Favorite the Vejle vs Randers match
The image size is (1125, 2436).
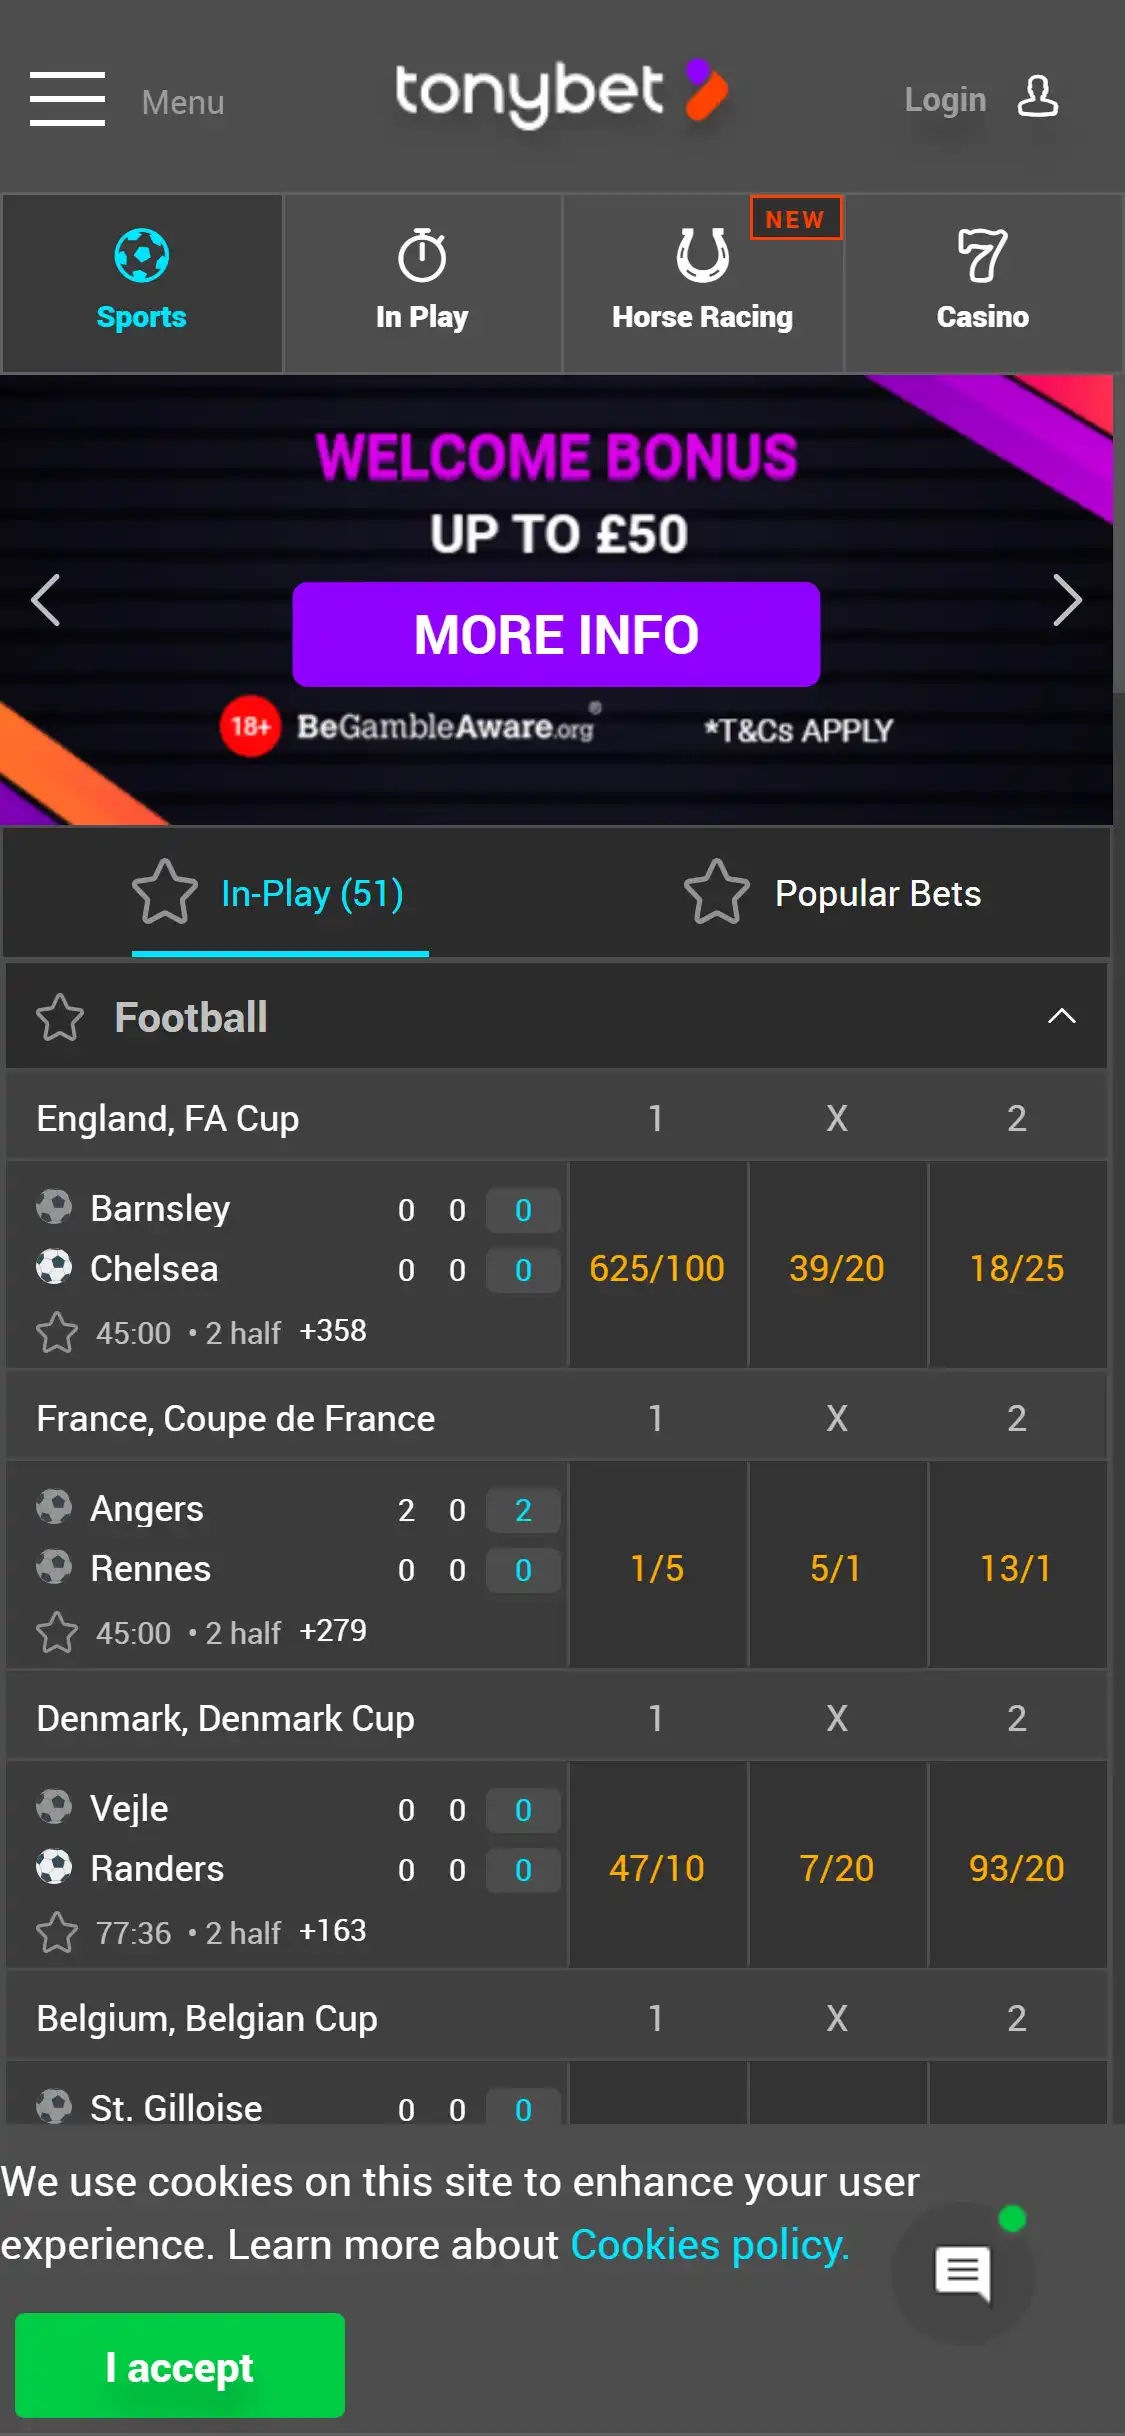[x=57, y=1932]
